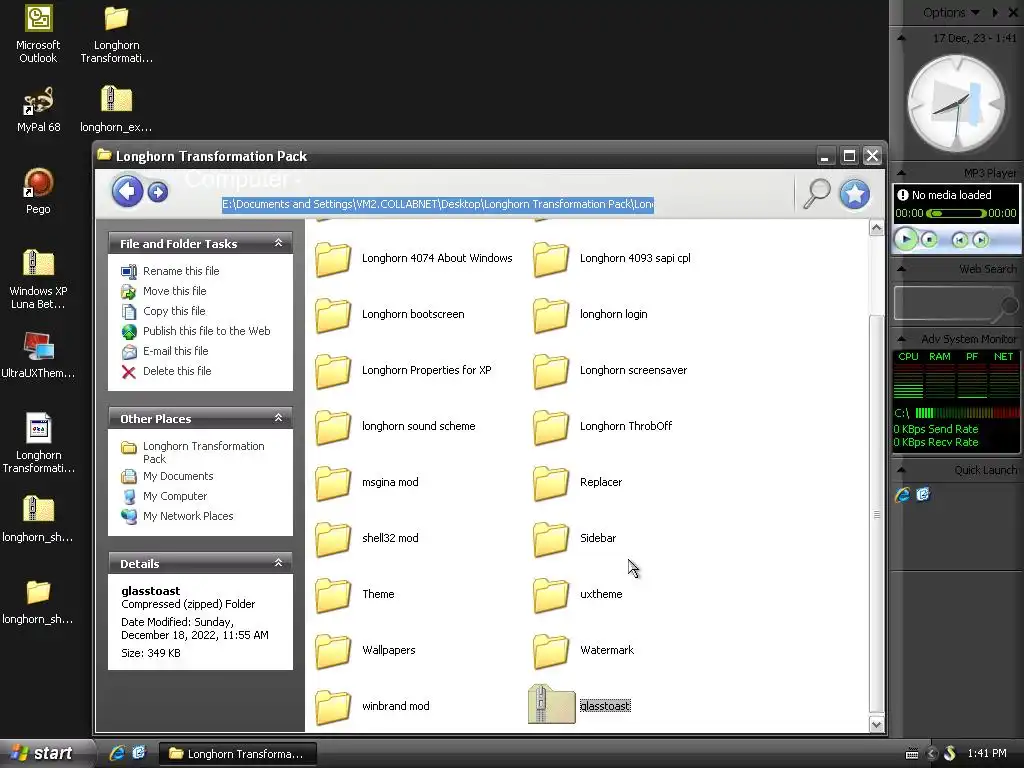Select the glasstoast zipped folder
This screenshot has width=1024, height=768.
(x=579, y=705)
